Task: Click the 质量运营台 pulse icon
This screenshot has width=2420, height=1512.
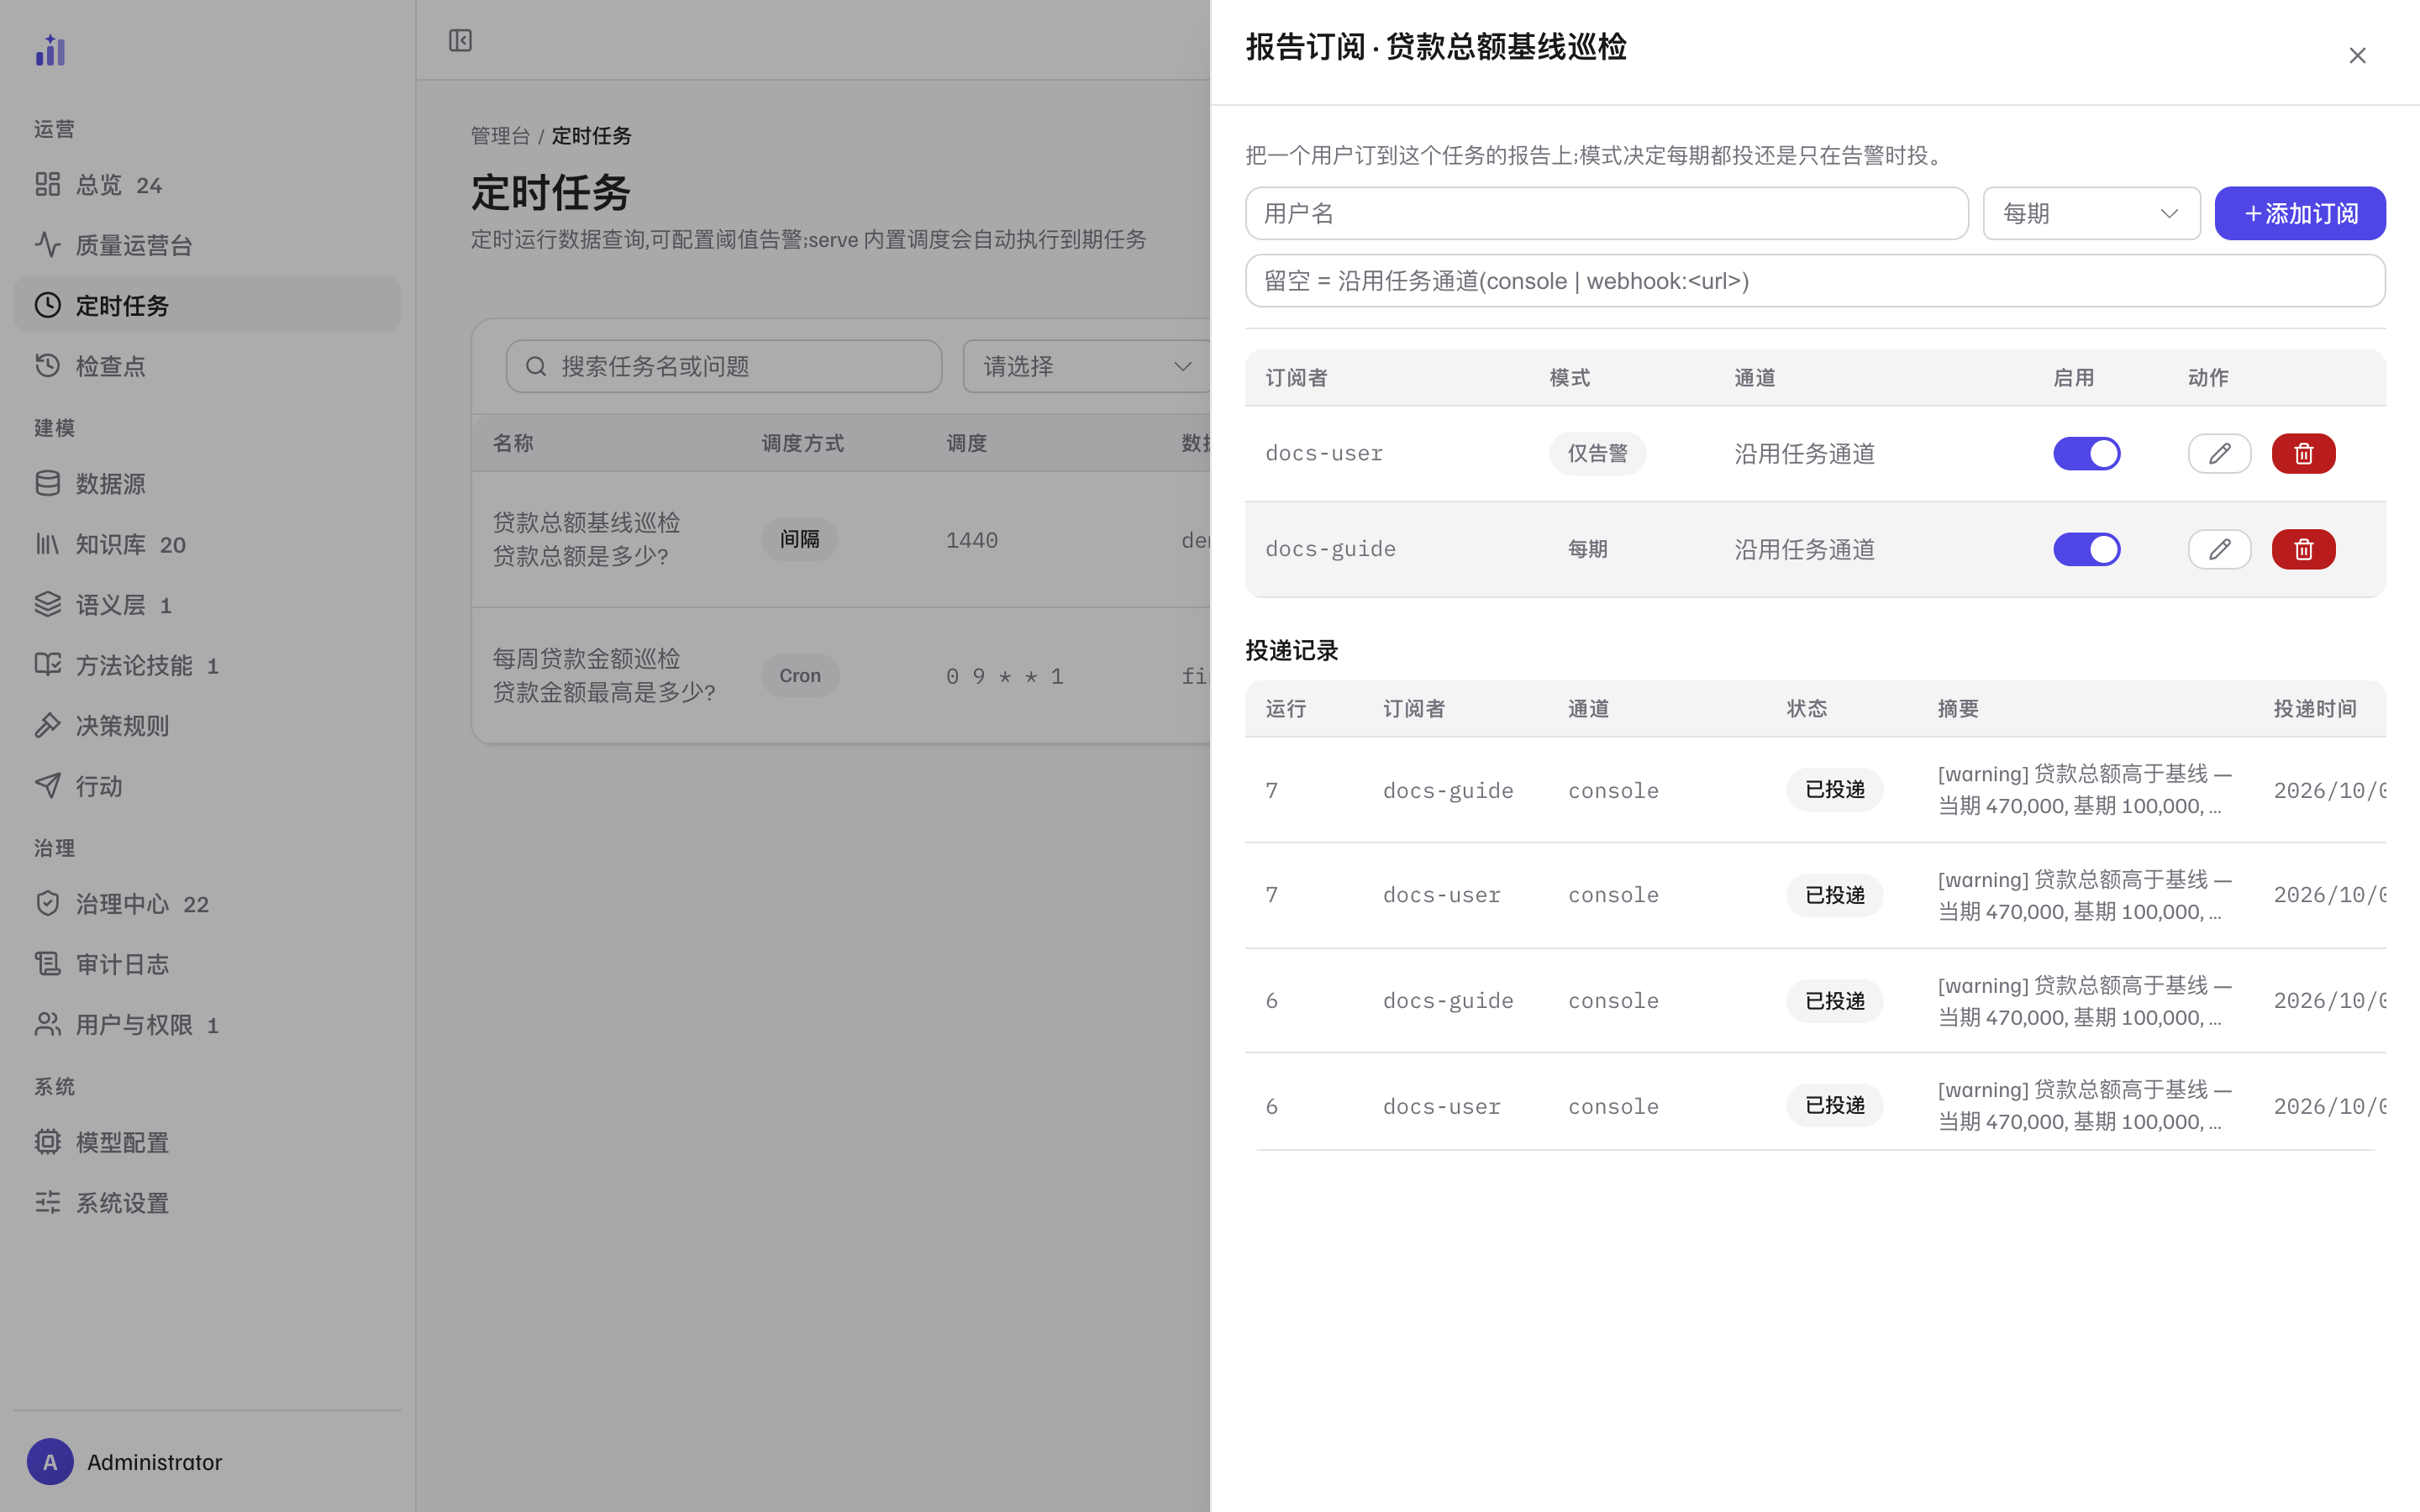Action: (x=48, y=244)
